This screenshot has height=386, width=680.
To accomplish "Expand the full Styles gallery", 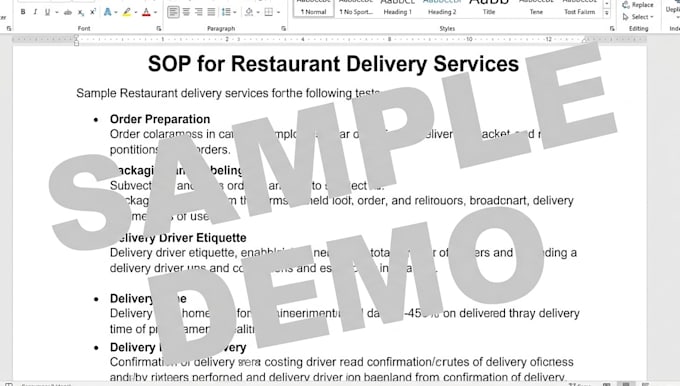I will coord(606,13).
